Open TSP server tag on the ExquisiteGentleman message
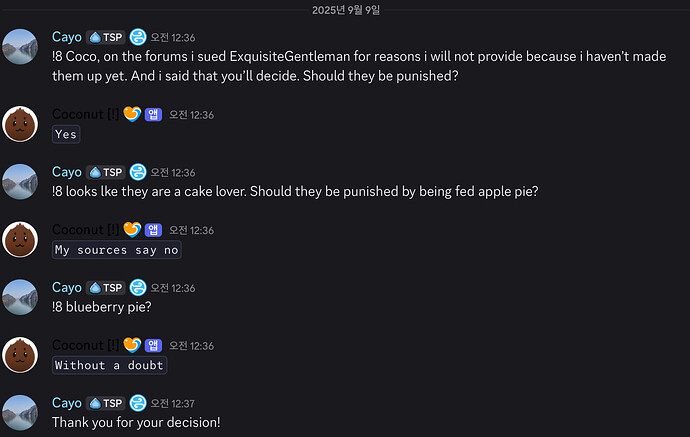690x437 pixels. pyautogui.click(x=106, y=37)
